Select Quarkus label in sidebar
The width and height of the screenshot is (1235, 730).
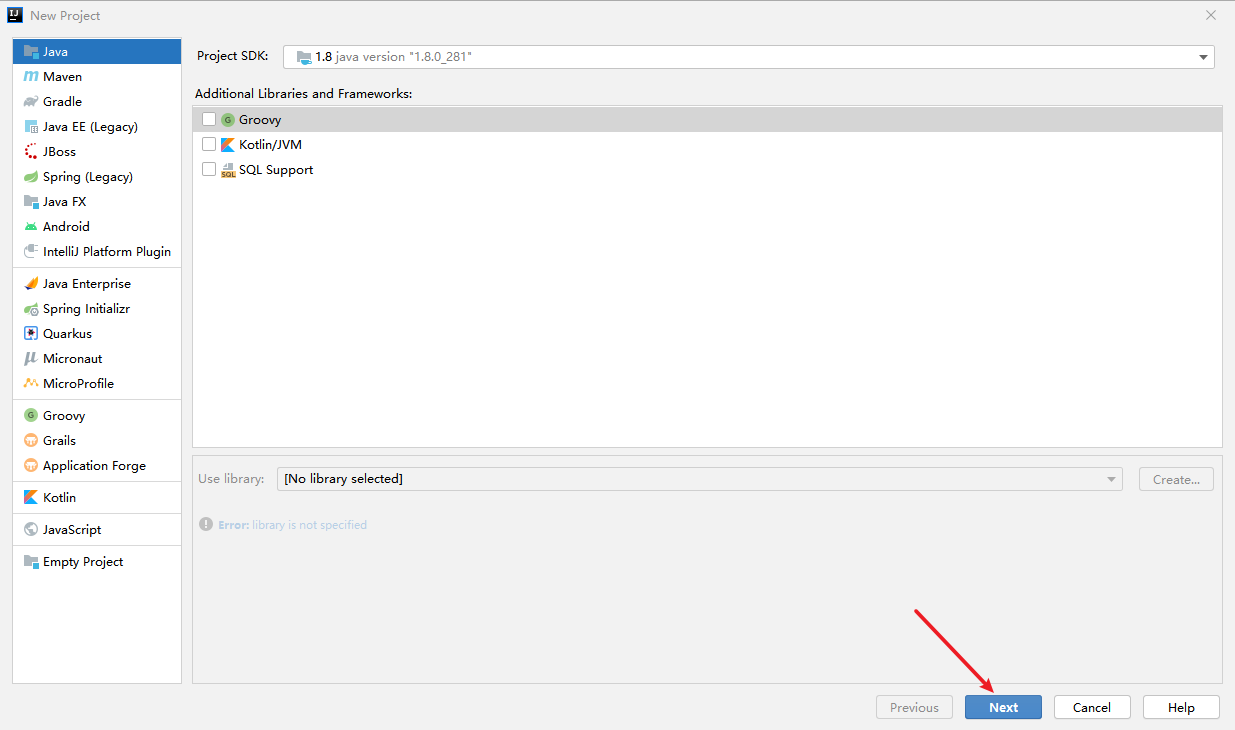(67, 333)
